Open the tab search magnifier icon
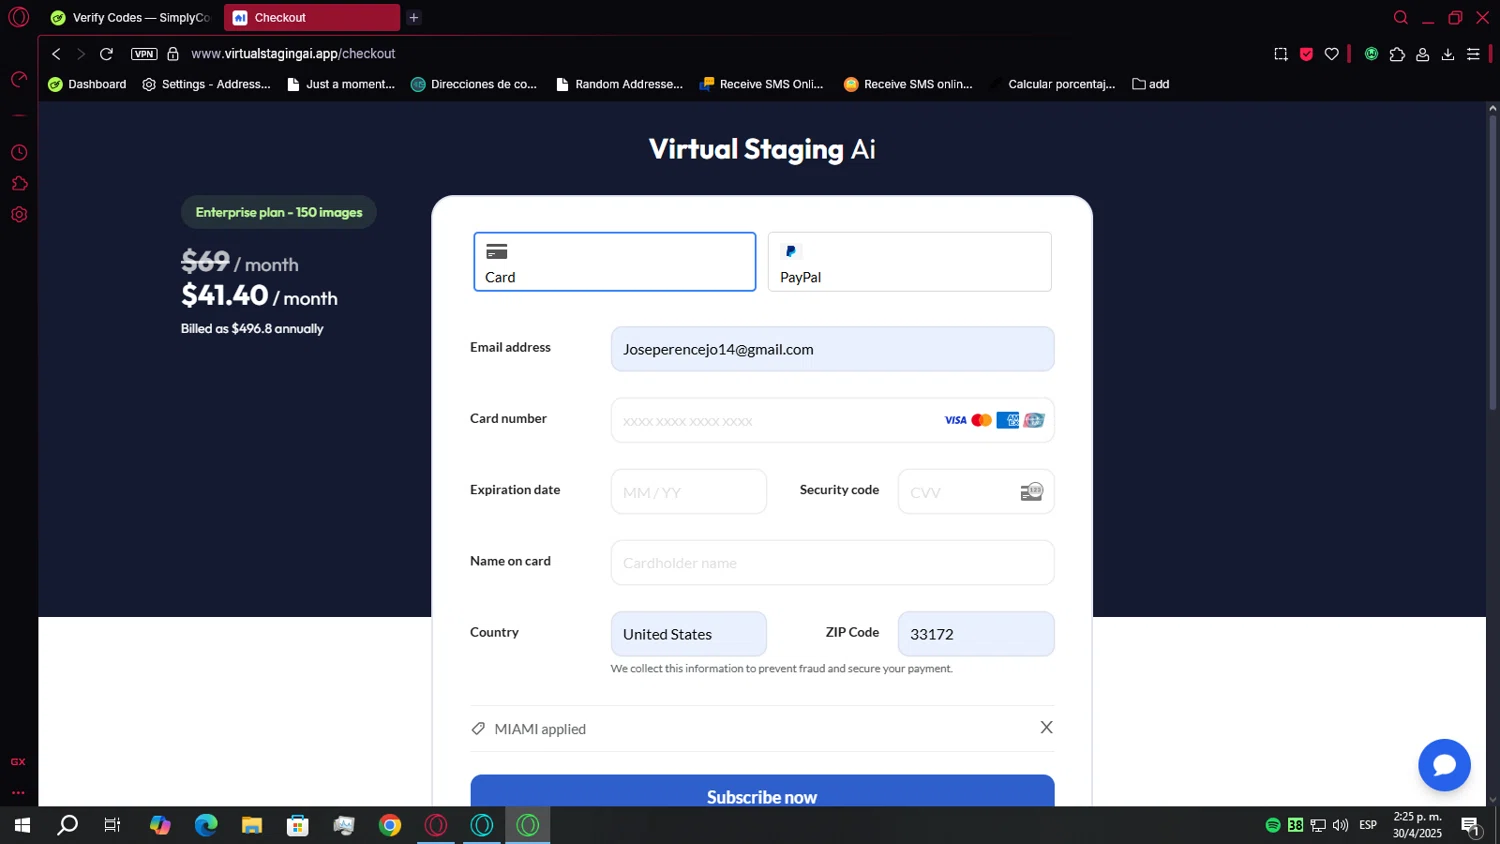 click(1400, 17)
